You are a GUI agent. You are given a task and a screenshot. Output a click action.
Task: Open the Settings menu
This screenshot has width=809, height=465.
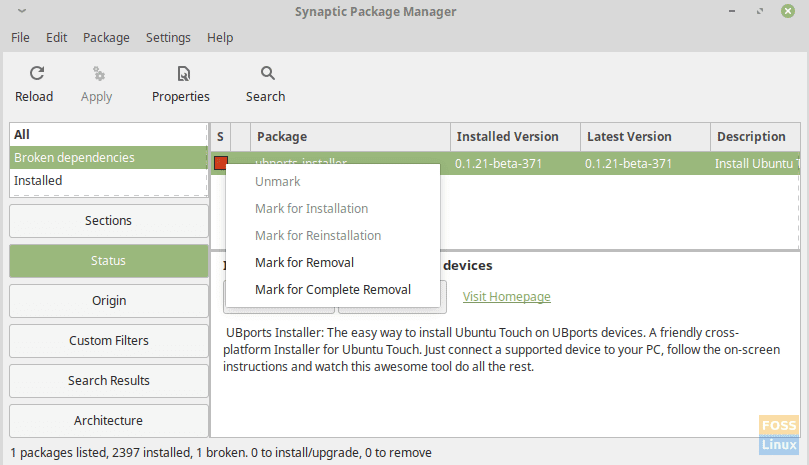[x=168, y=38]
